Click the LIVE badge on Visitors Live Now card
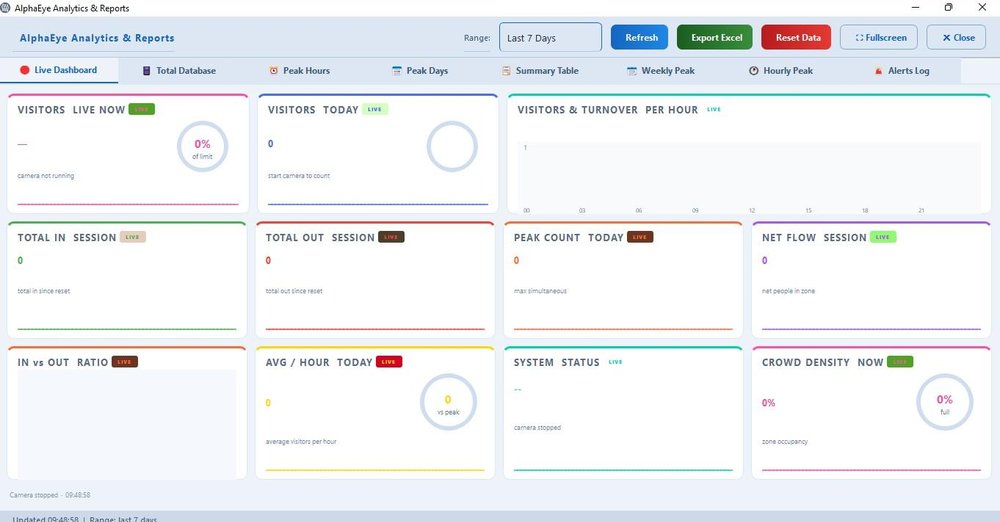1000x522 pixels. tap(142, 109)
